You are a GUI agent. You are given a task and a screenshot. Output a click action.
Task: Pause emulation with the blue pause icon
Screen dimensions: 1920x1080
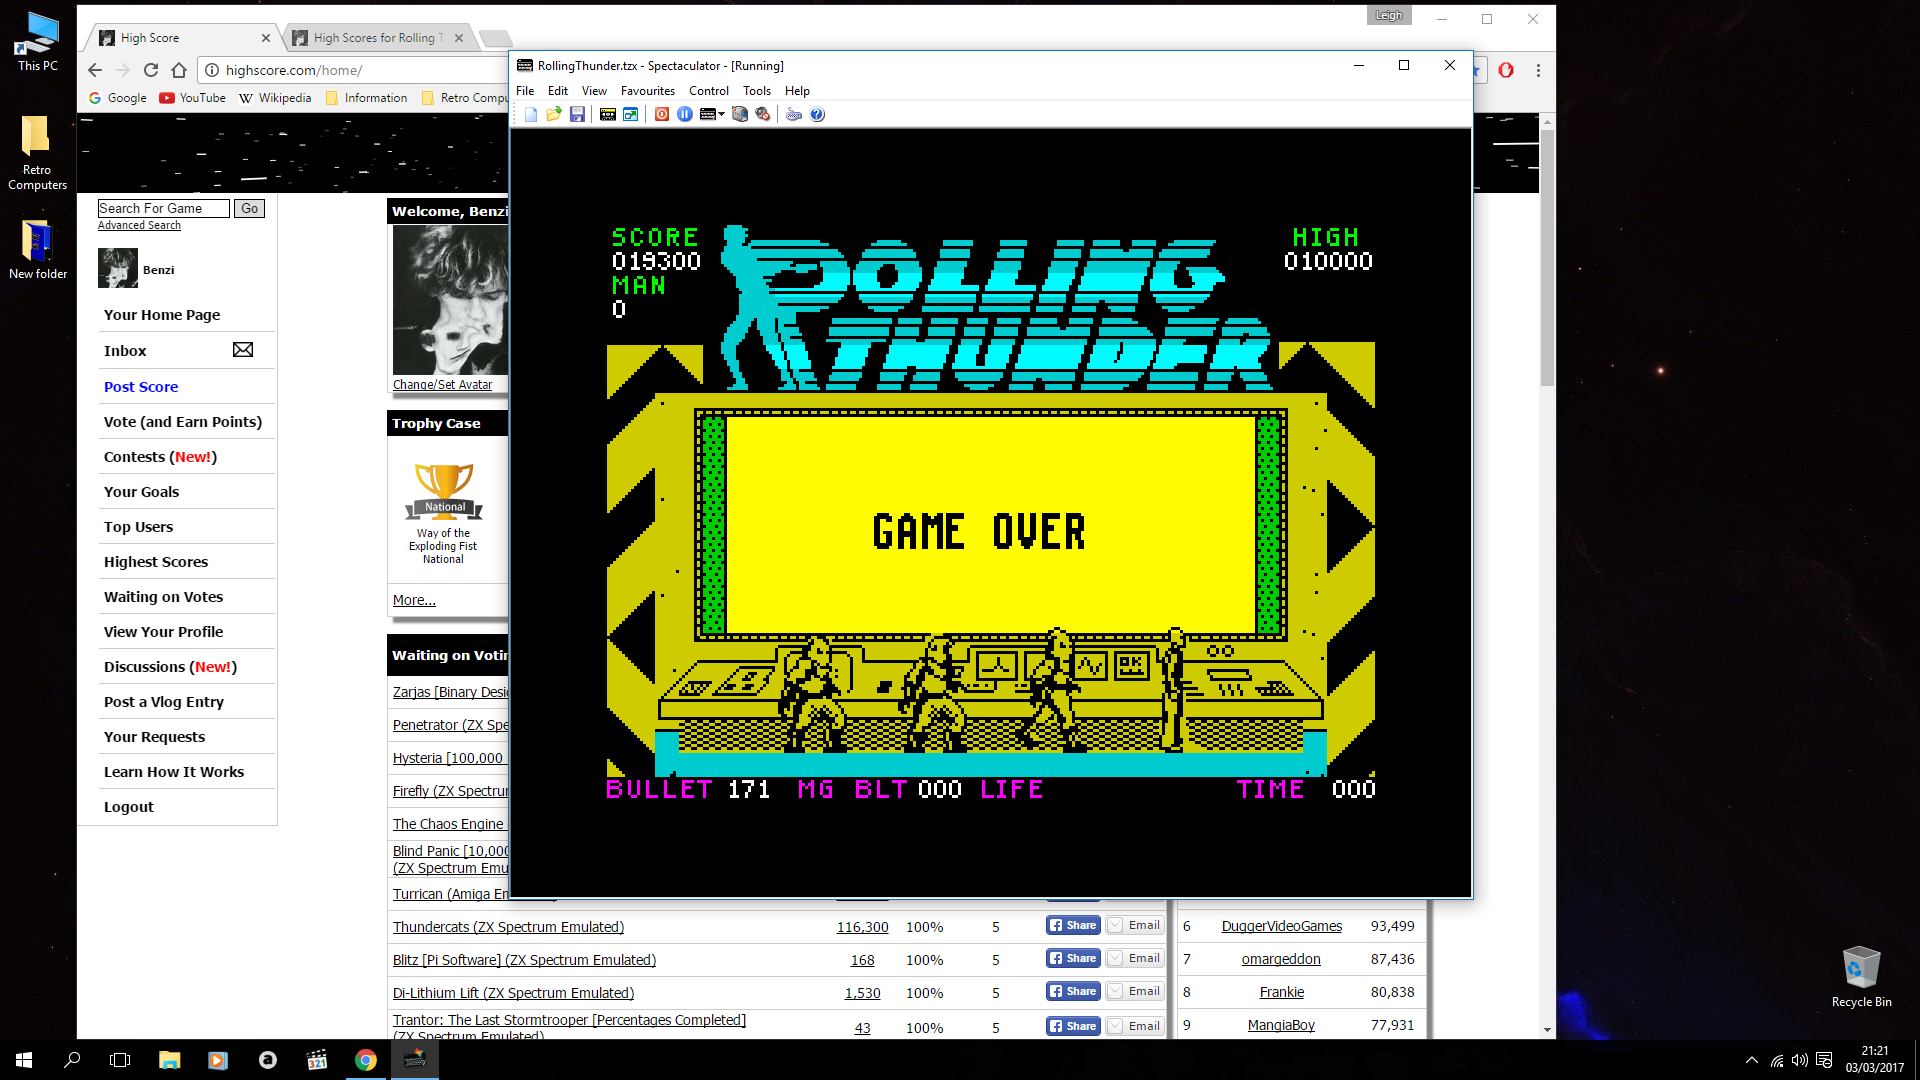coord(685,114)
